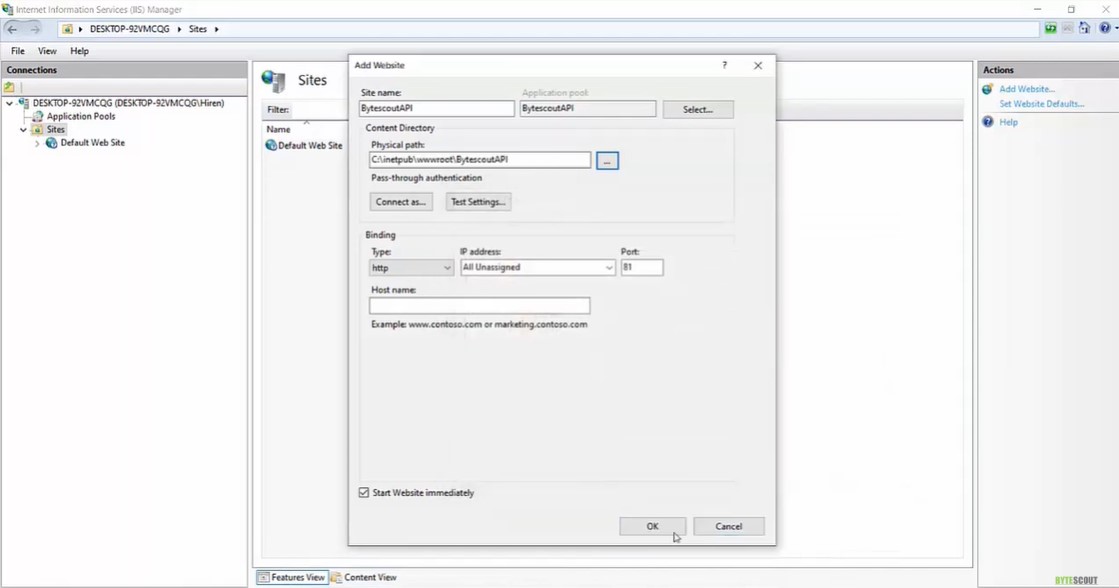This screenshot has height=588, width=1119.
Task: Click the Test Settings button
Action: (478, 202)
